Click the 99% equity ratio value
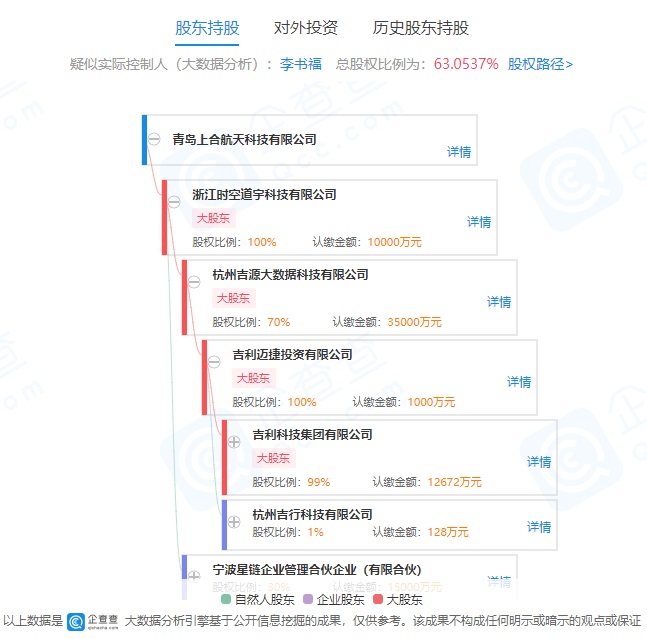This screenshot has height=639, width=647. coord(319,482)
